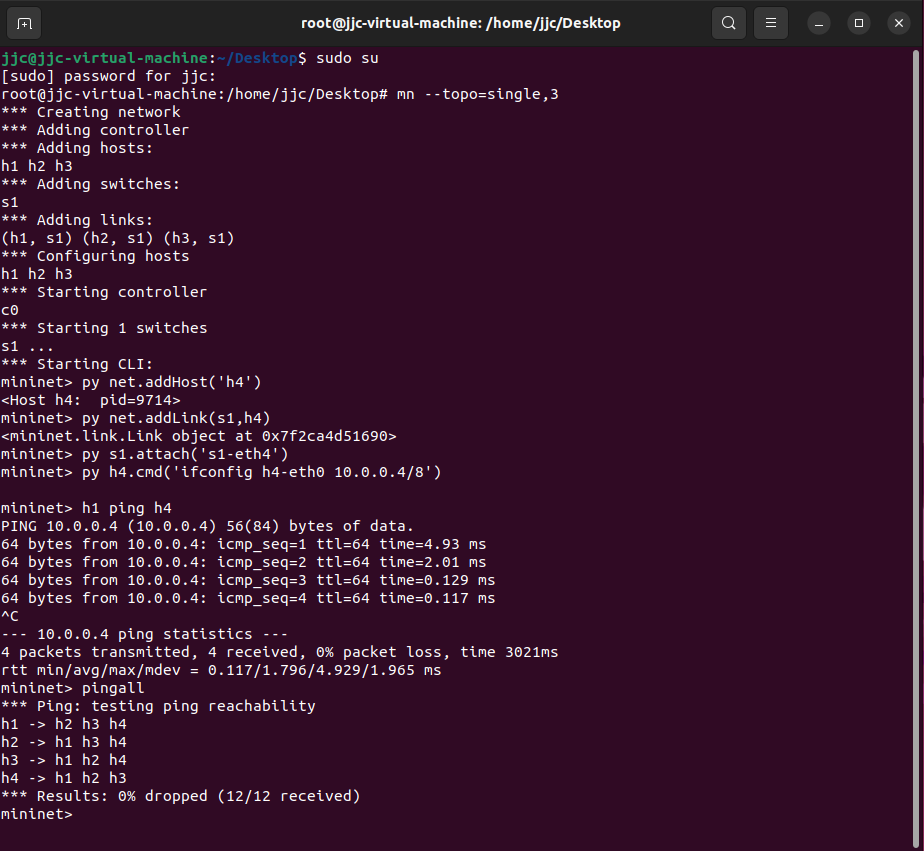Open the hamburger menu
Screen dimensions: 924x851
771,23
